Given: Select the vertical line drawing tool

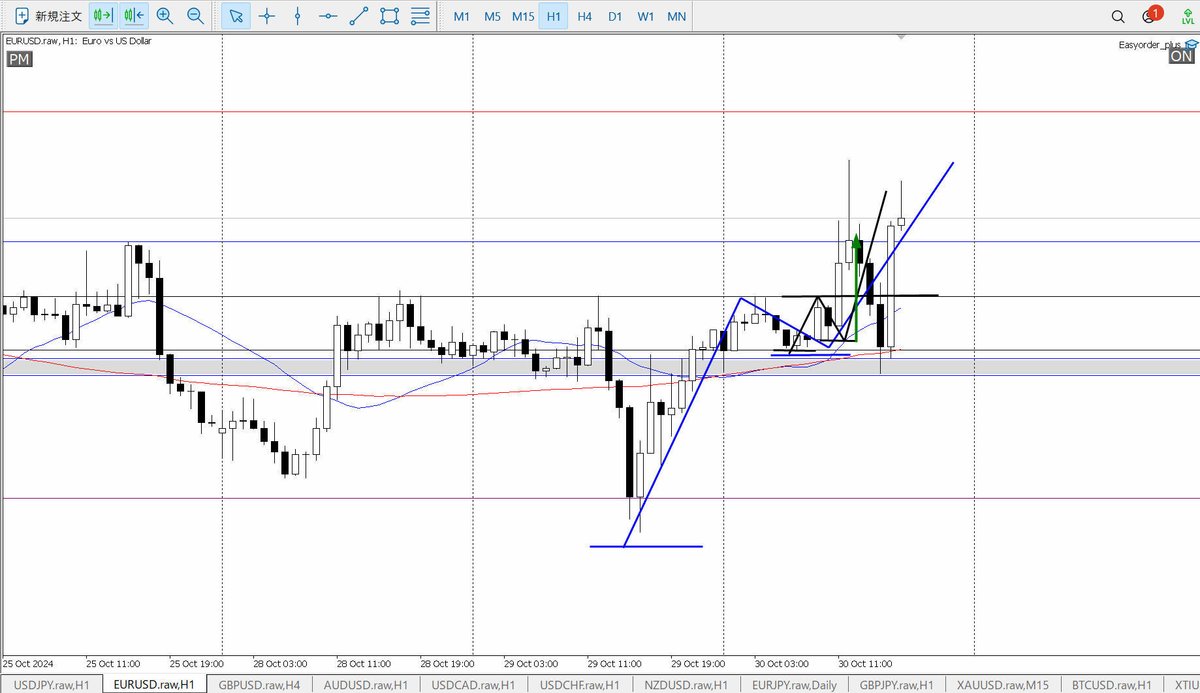Looking at the screenshot, I should (x=297, y=16).
